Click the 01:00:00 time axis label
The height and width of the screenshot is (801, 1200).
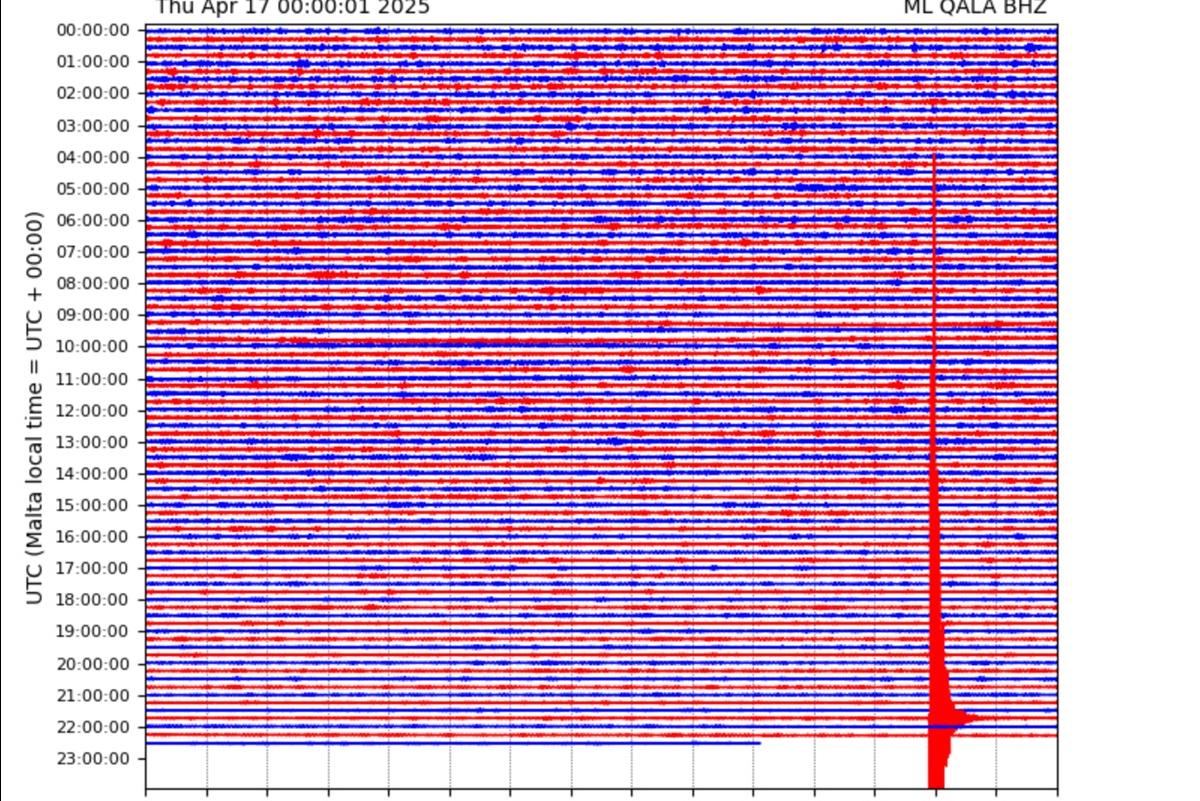[93, 62]
